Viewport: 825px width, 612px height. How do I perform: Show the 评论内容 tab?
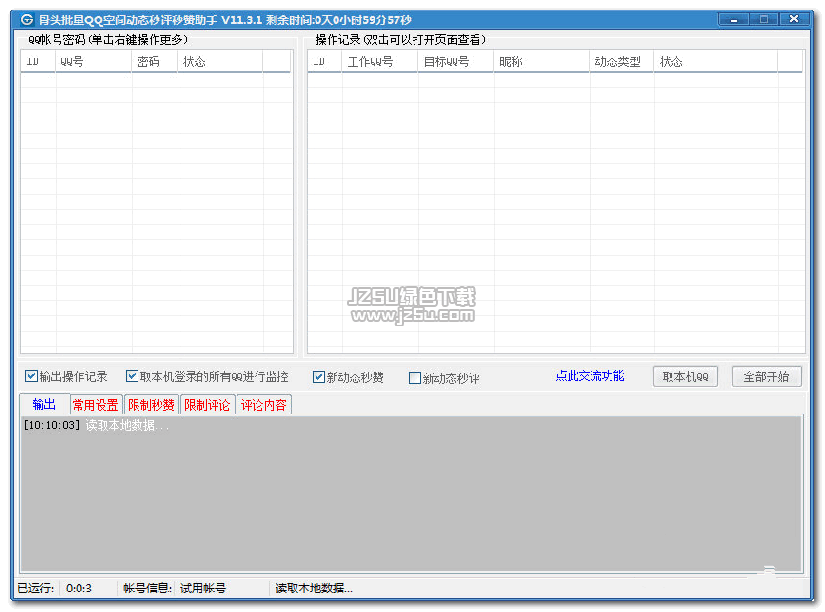tap(263, 405)
